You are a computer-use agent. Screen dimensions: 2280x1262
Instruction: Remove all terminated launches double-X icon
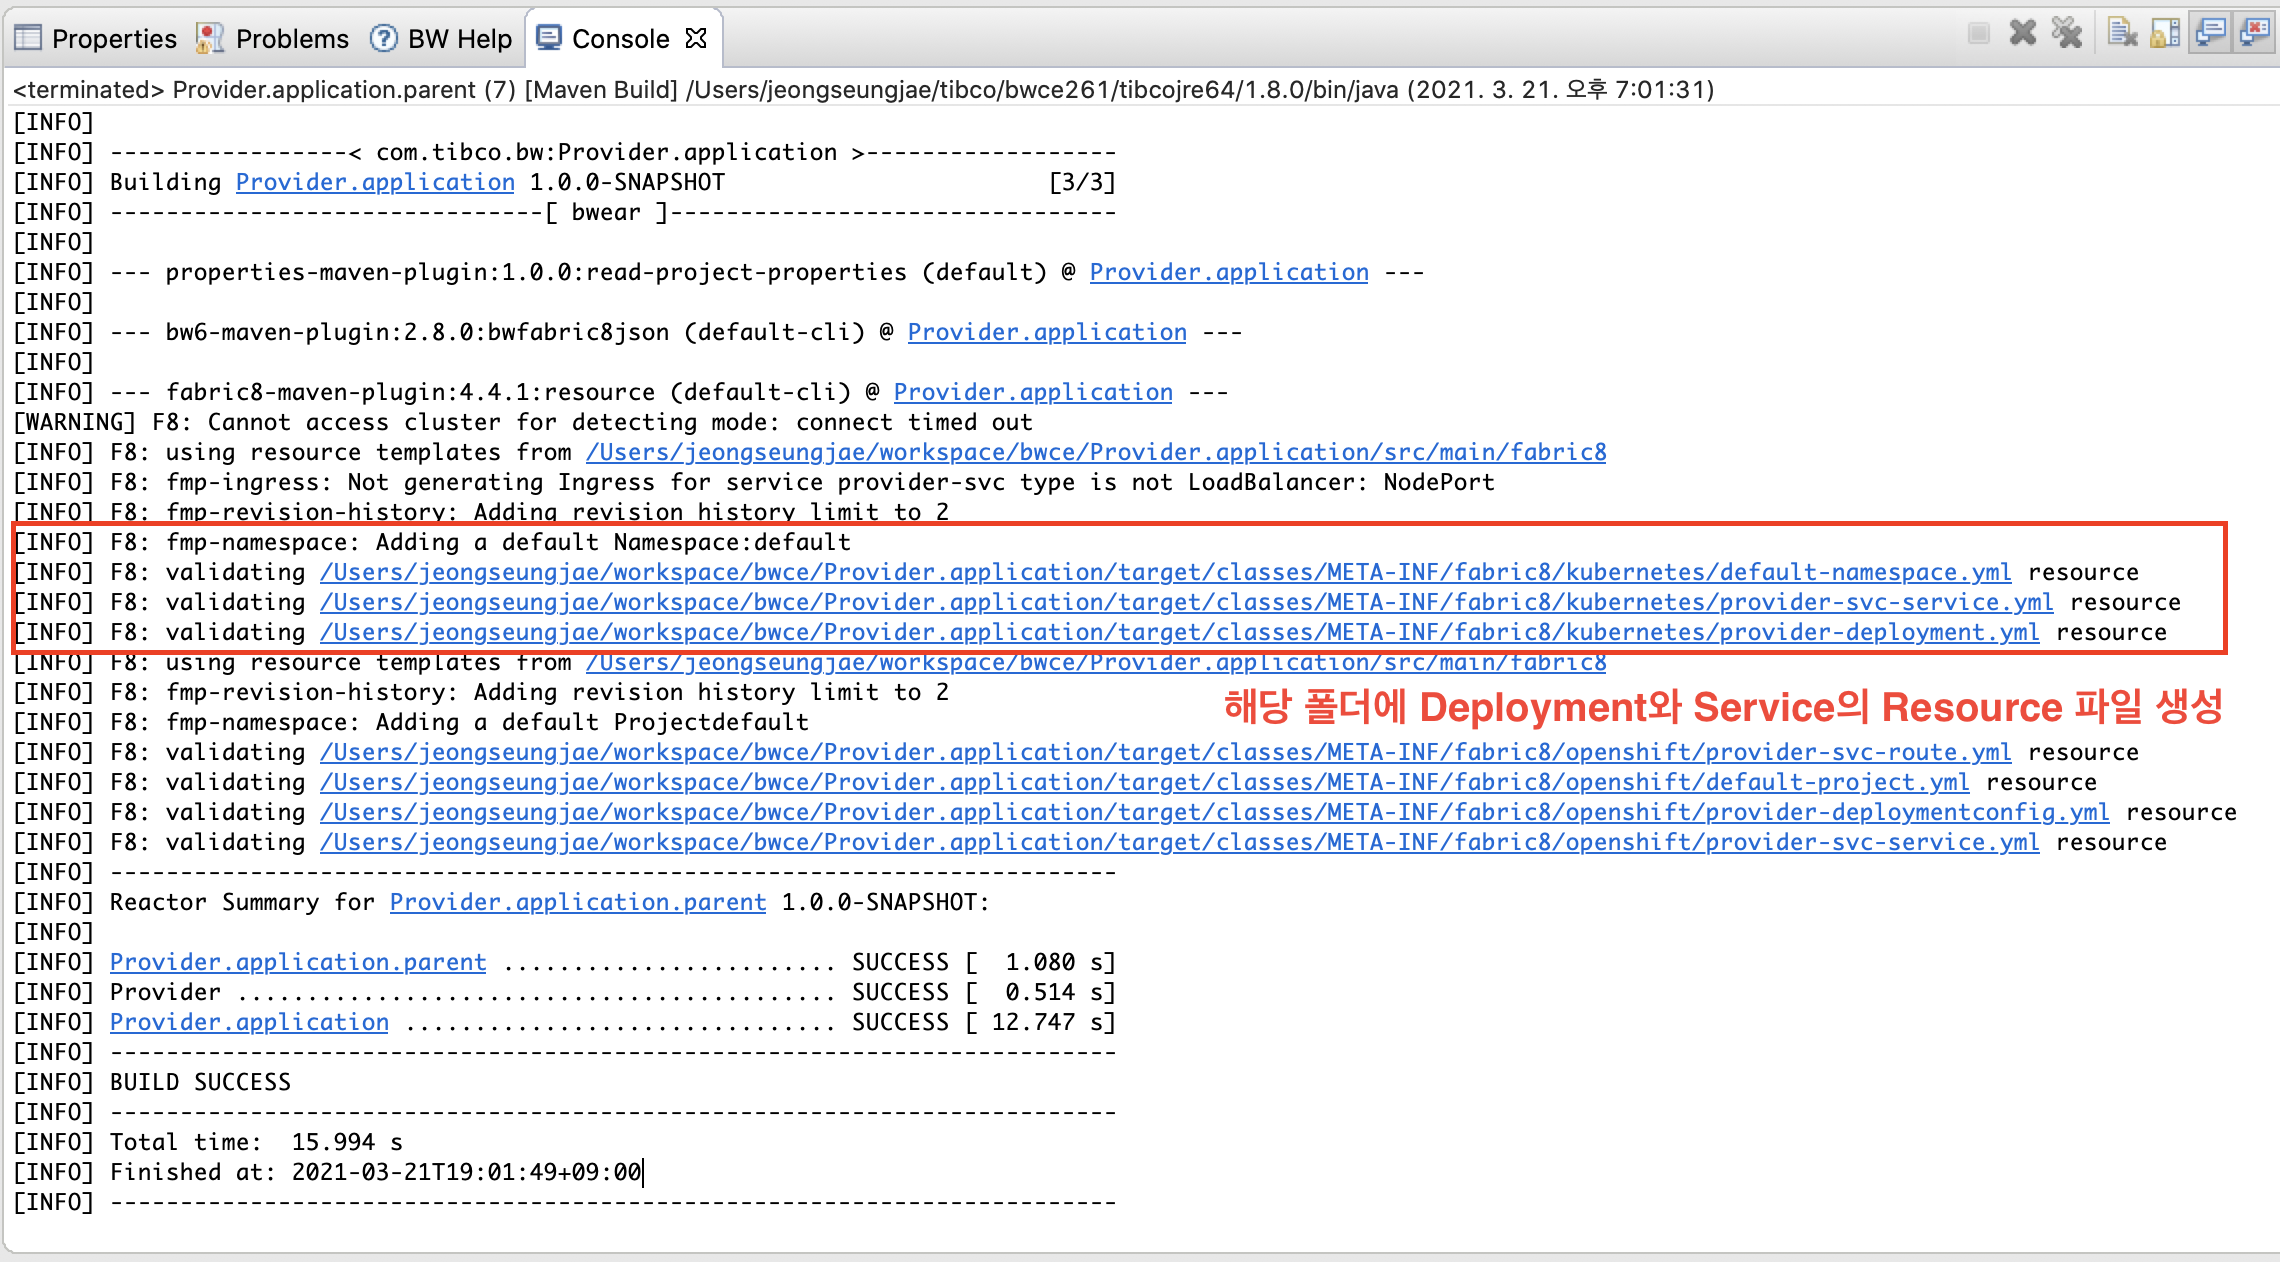coord(2066,34)
